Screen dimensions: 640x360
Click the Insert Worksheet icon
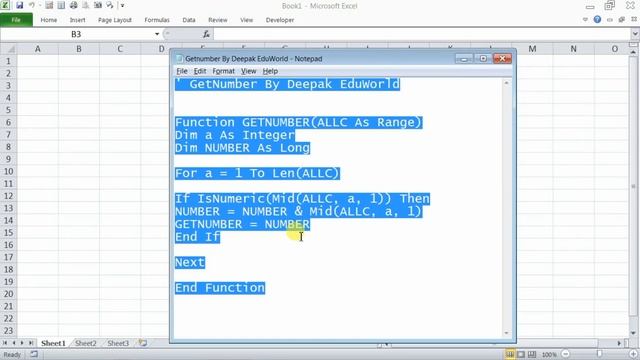pyautogui.click(x=142, y=343)
